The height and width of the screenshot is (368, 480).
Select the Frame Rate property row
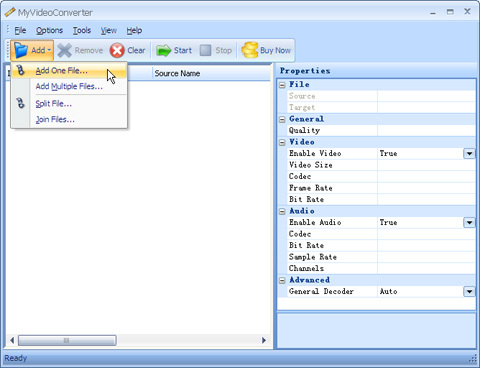(381, 188)
